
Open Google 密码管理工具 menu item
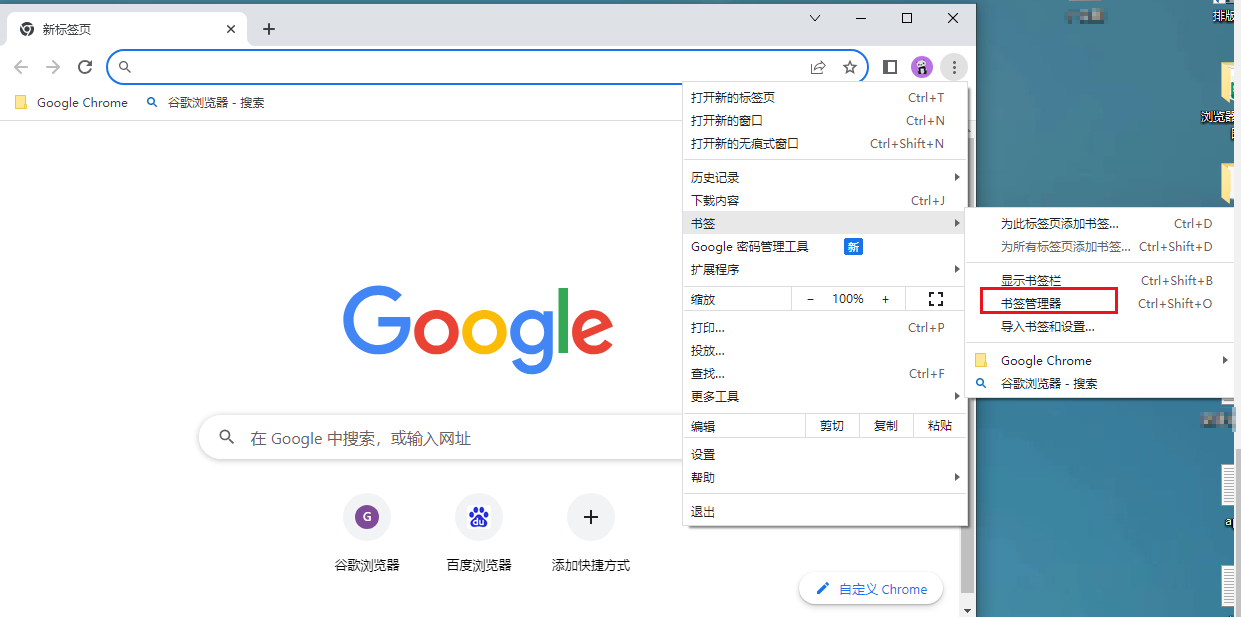point(825,246)
